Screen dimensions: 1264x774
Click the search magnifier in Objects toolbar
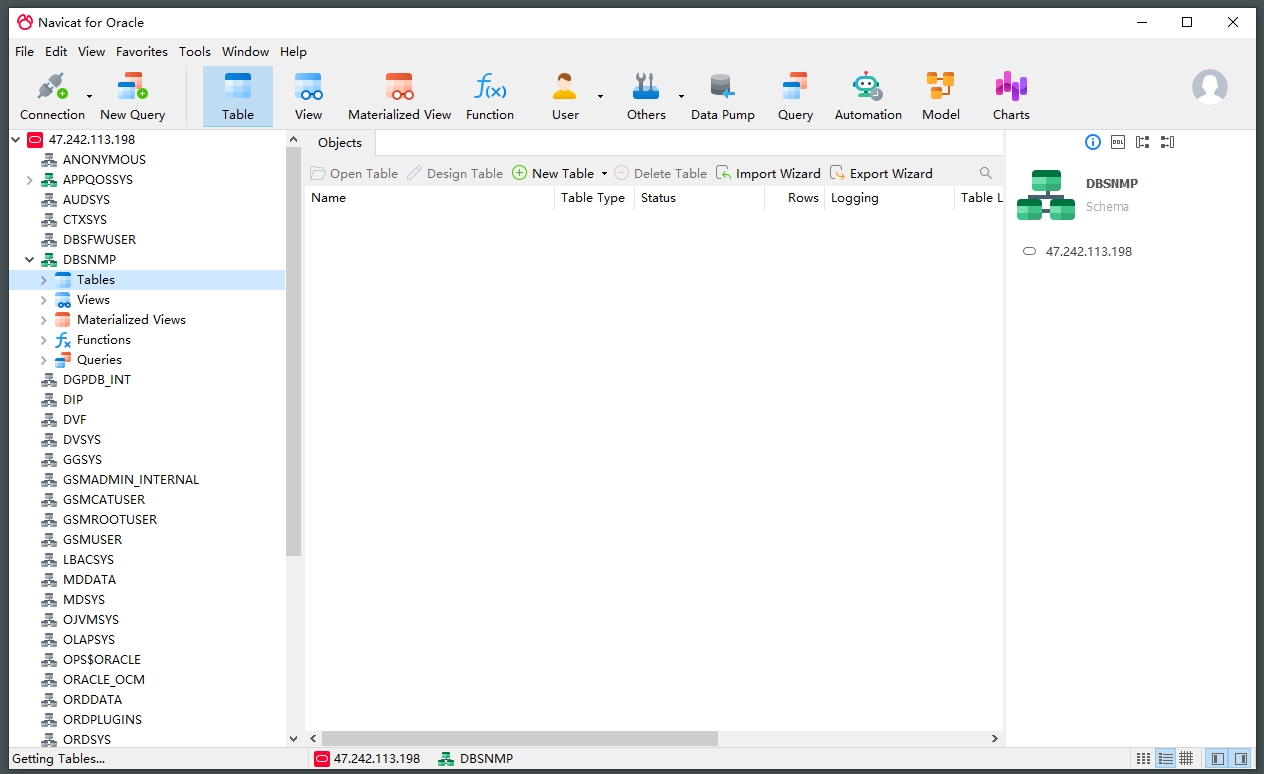pyautogui.click(x=986, y=173)
